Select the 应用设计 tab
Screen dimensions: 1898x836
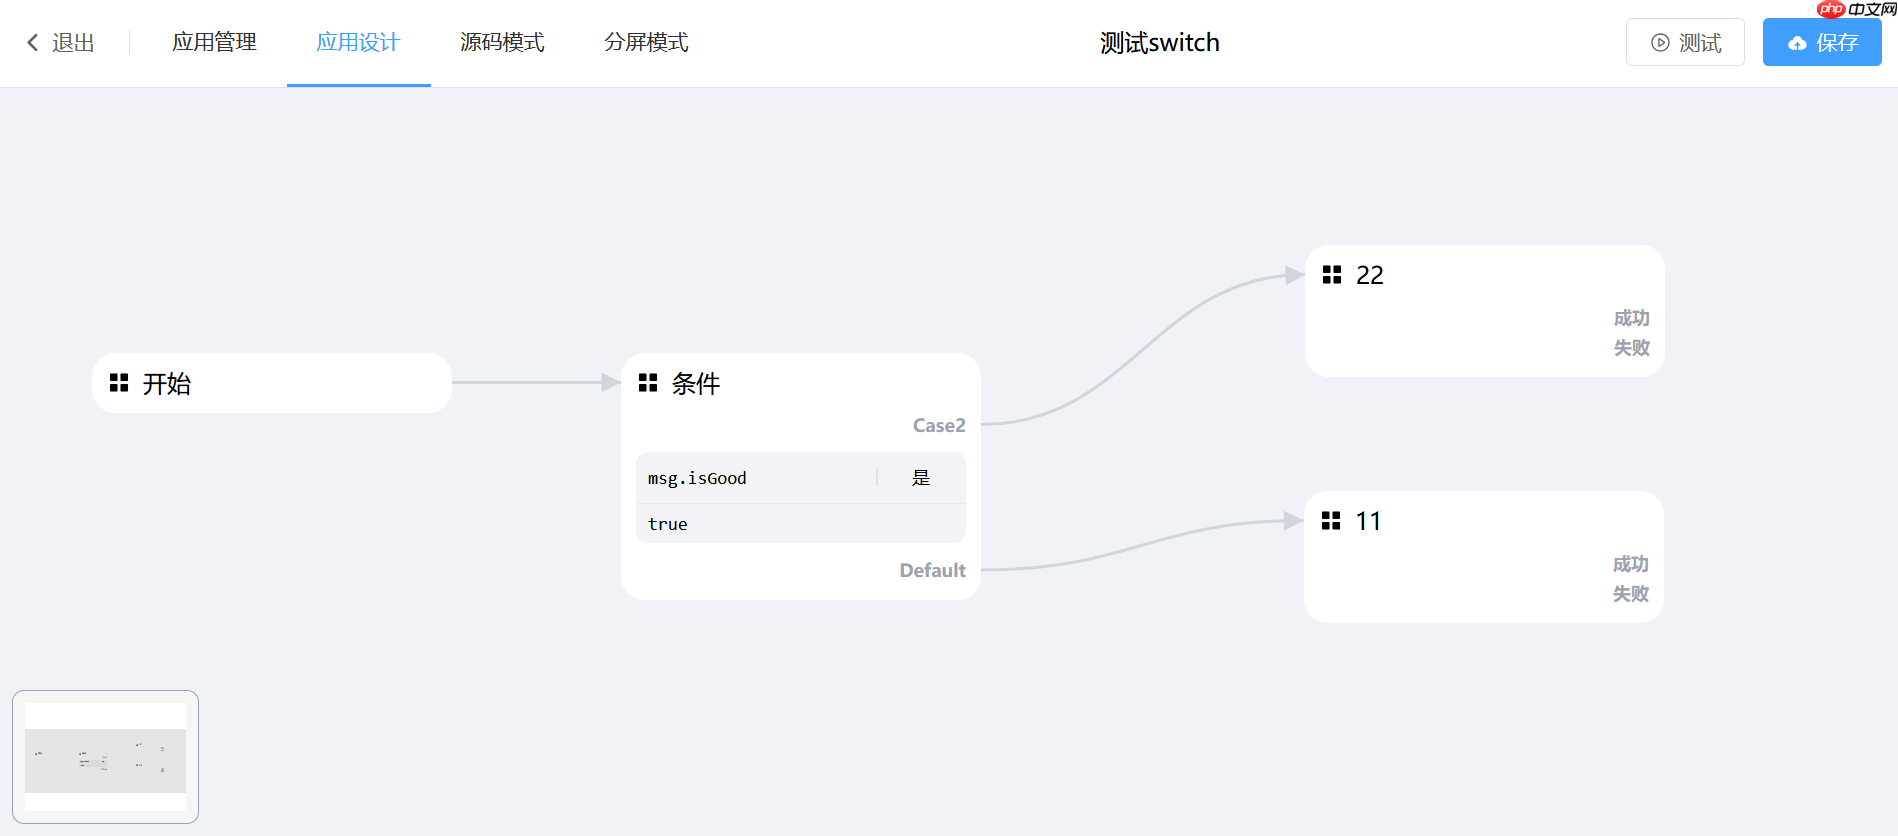[x=358, y=42]
